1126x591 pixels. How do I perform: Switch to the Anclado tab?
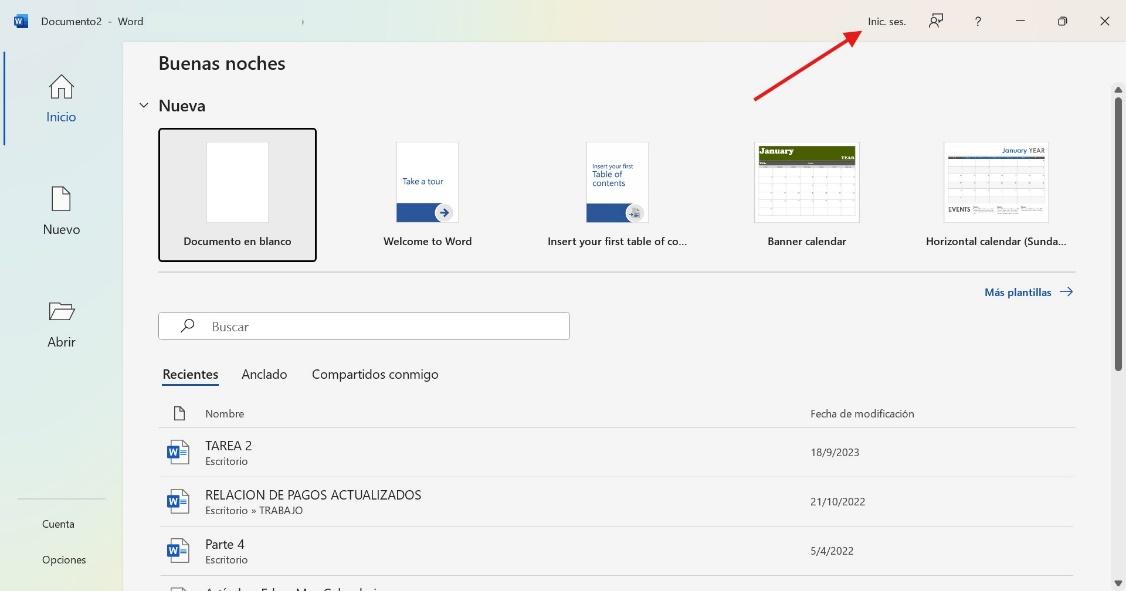[x=264, y=374]
